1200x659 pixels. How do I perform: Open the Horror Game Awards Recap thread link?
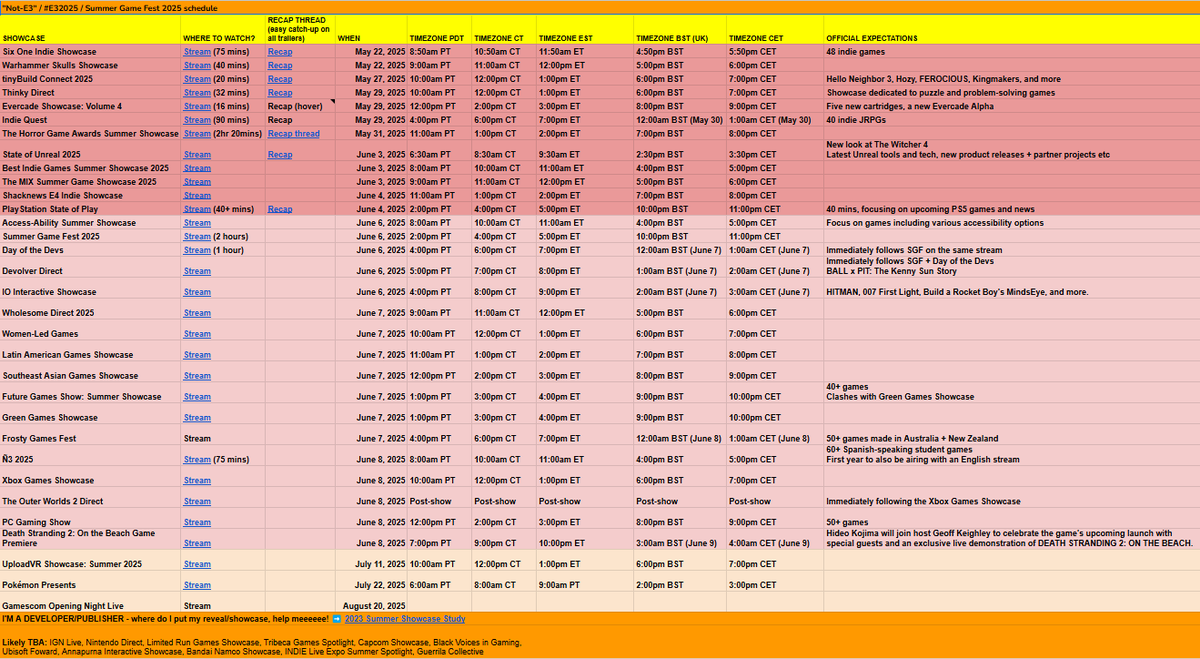294,133
